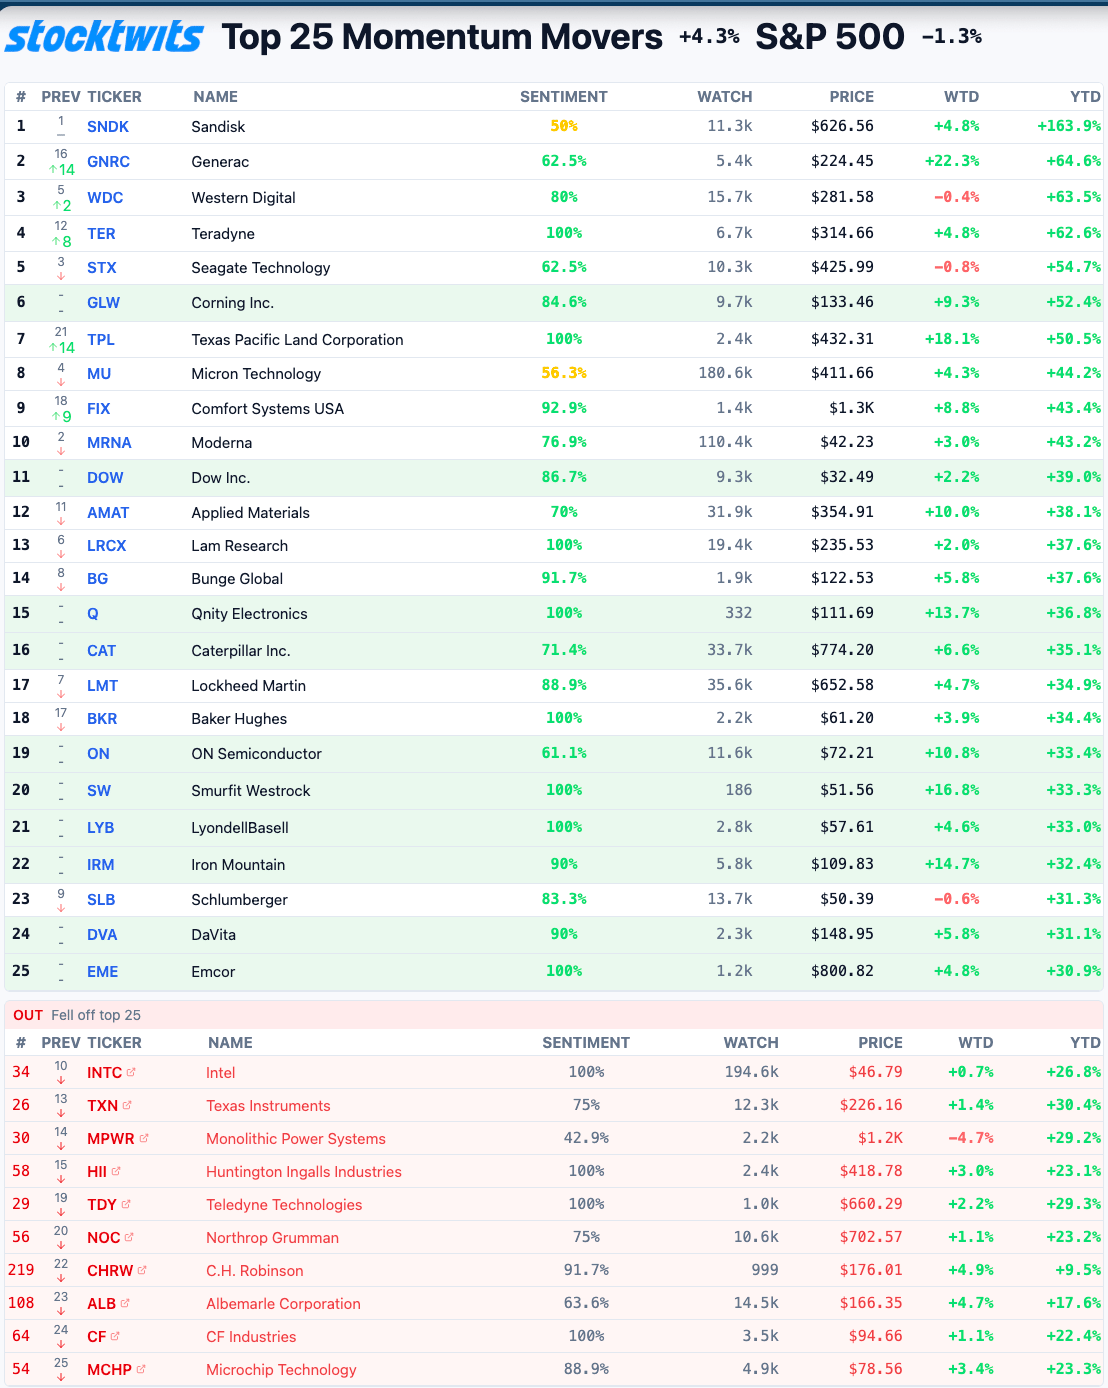Screen dimensions: 1108x1388
Task: Click the Microchip Technology name link
Action: pos(281,1370)
